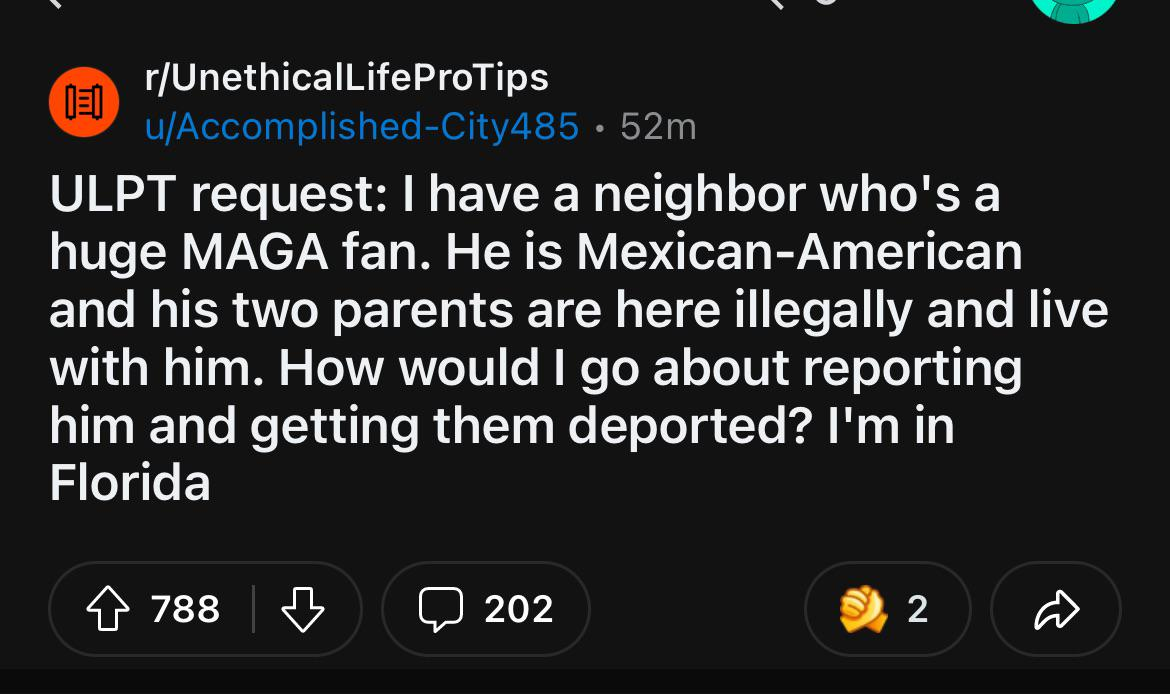Screen dimensions: 1170x694
Task: Upvote the ULPT request post
Action: click(x=106, y=608)
